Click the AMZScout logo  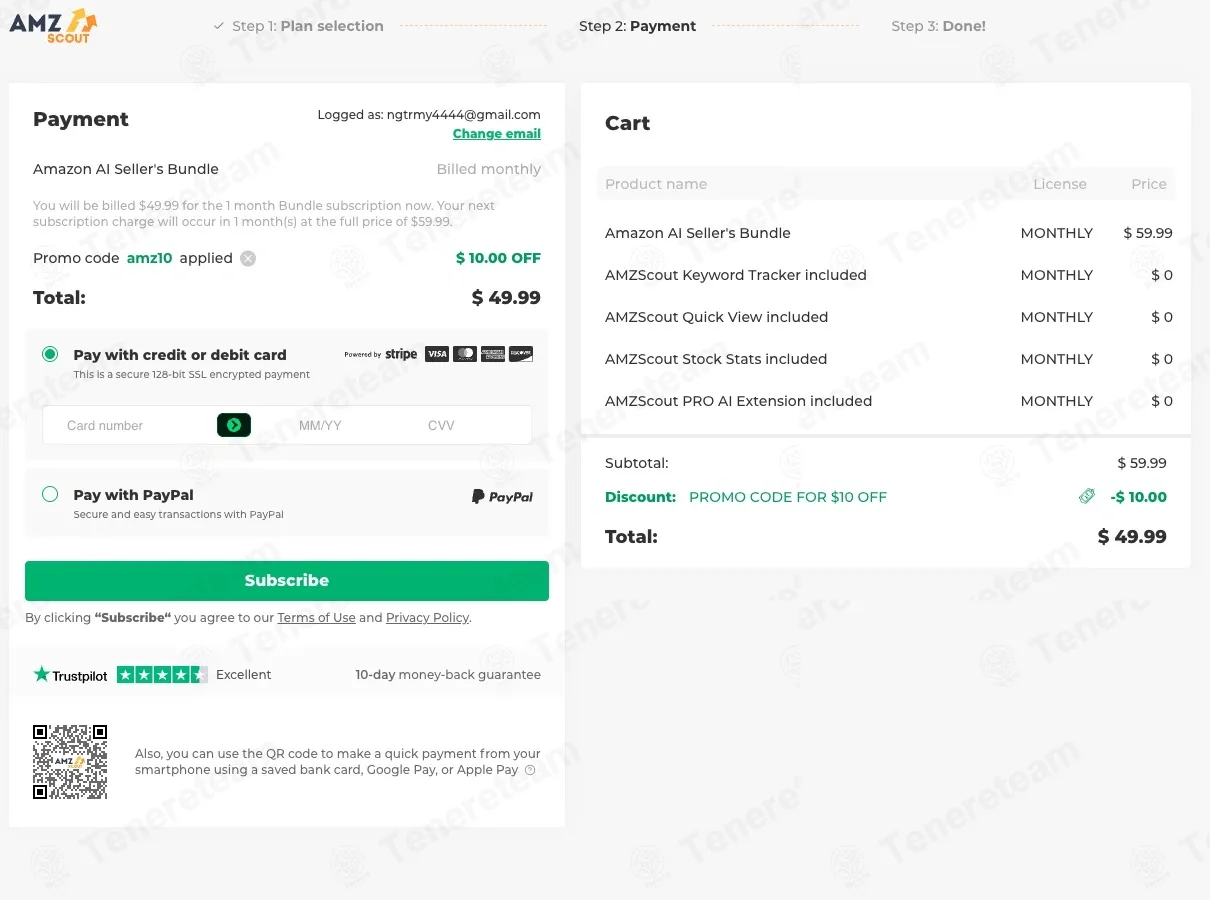pos(53,25)
